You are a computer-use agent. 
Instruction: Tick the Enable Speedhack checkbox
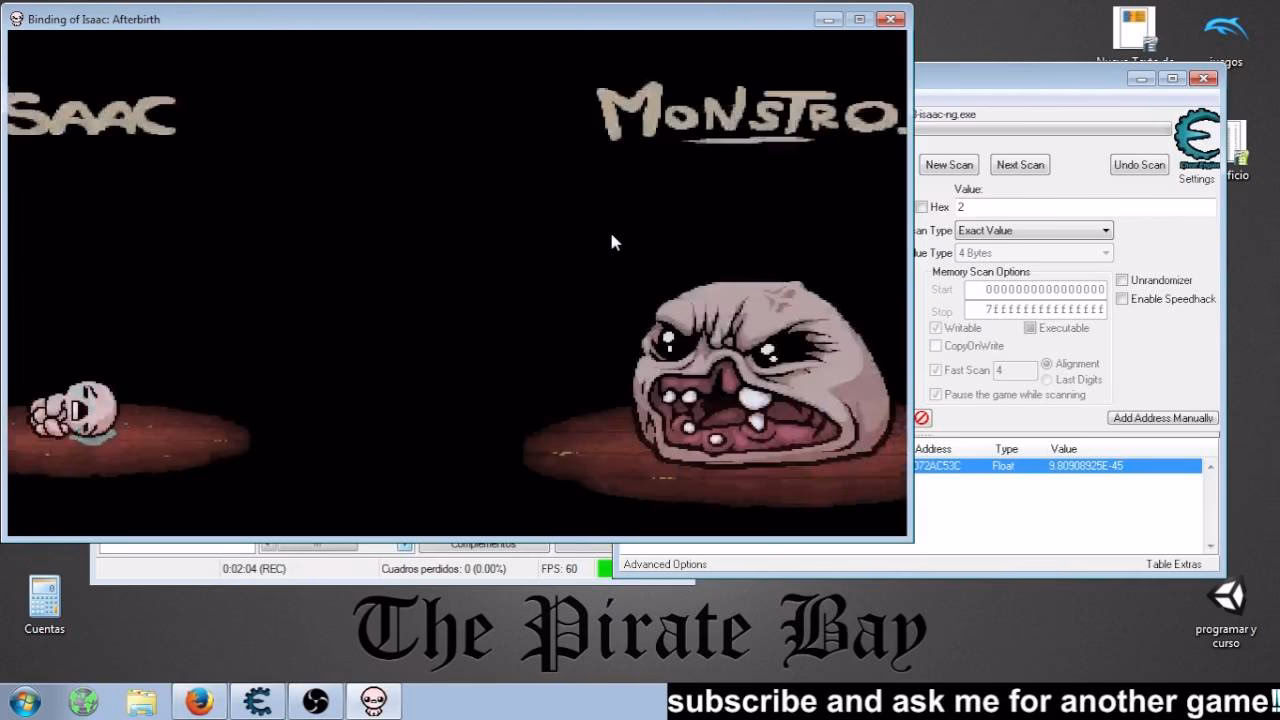coord(1122,299)
